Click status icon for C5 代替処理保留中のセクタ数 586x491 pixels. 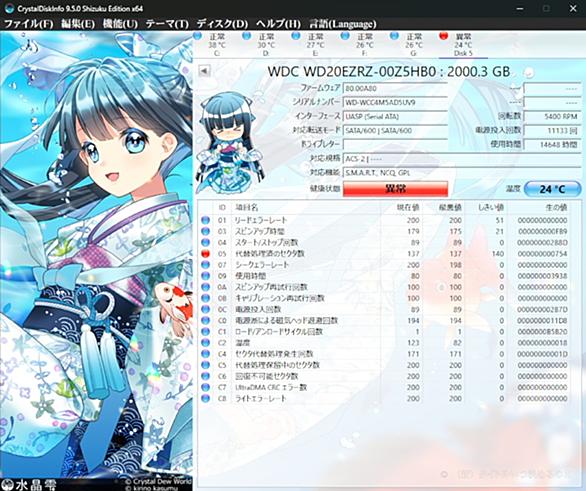click(205, 365)
